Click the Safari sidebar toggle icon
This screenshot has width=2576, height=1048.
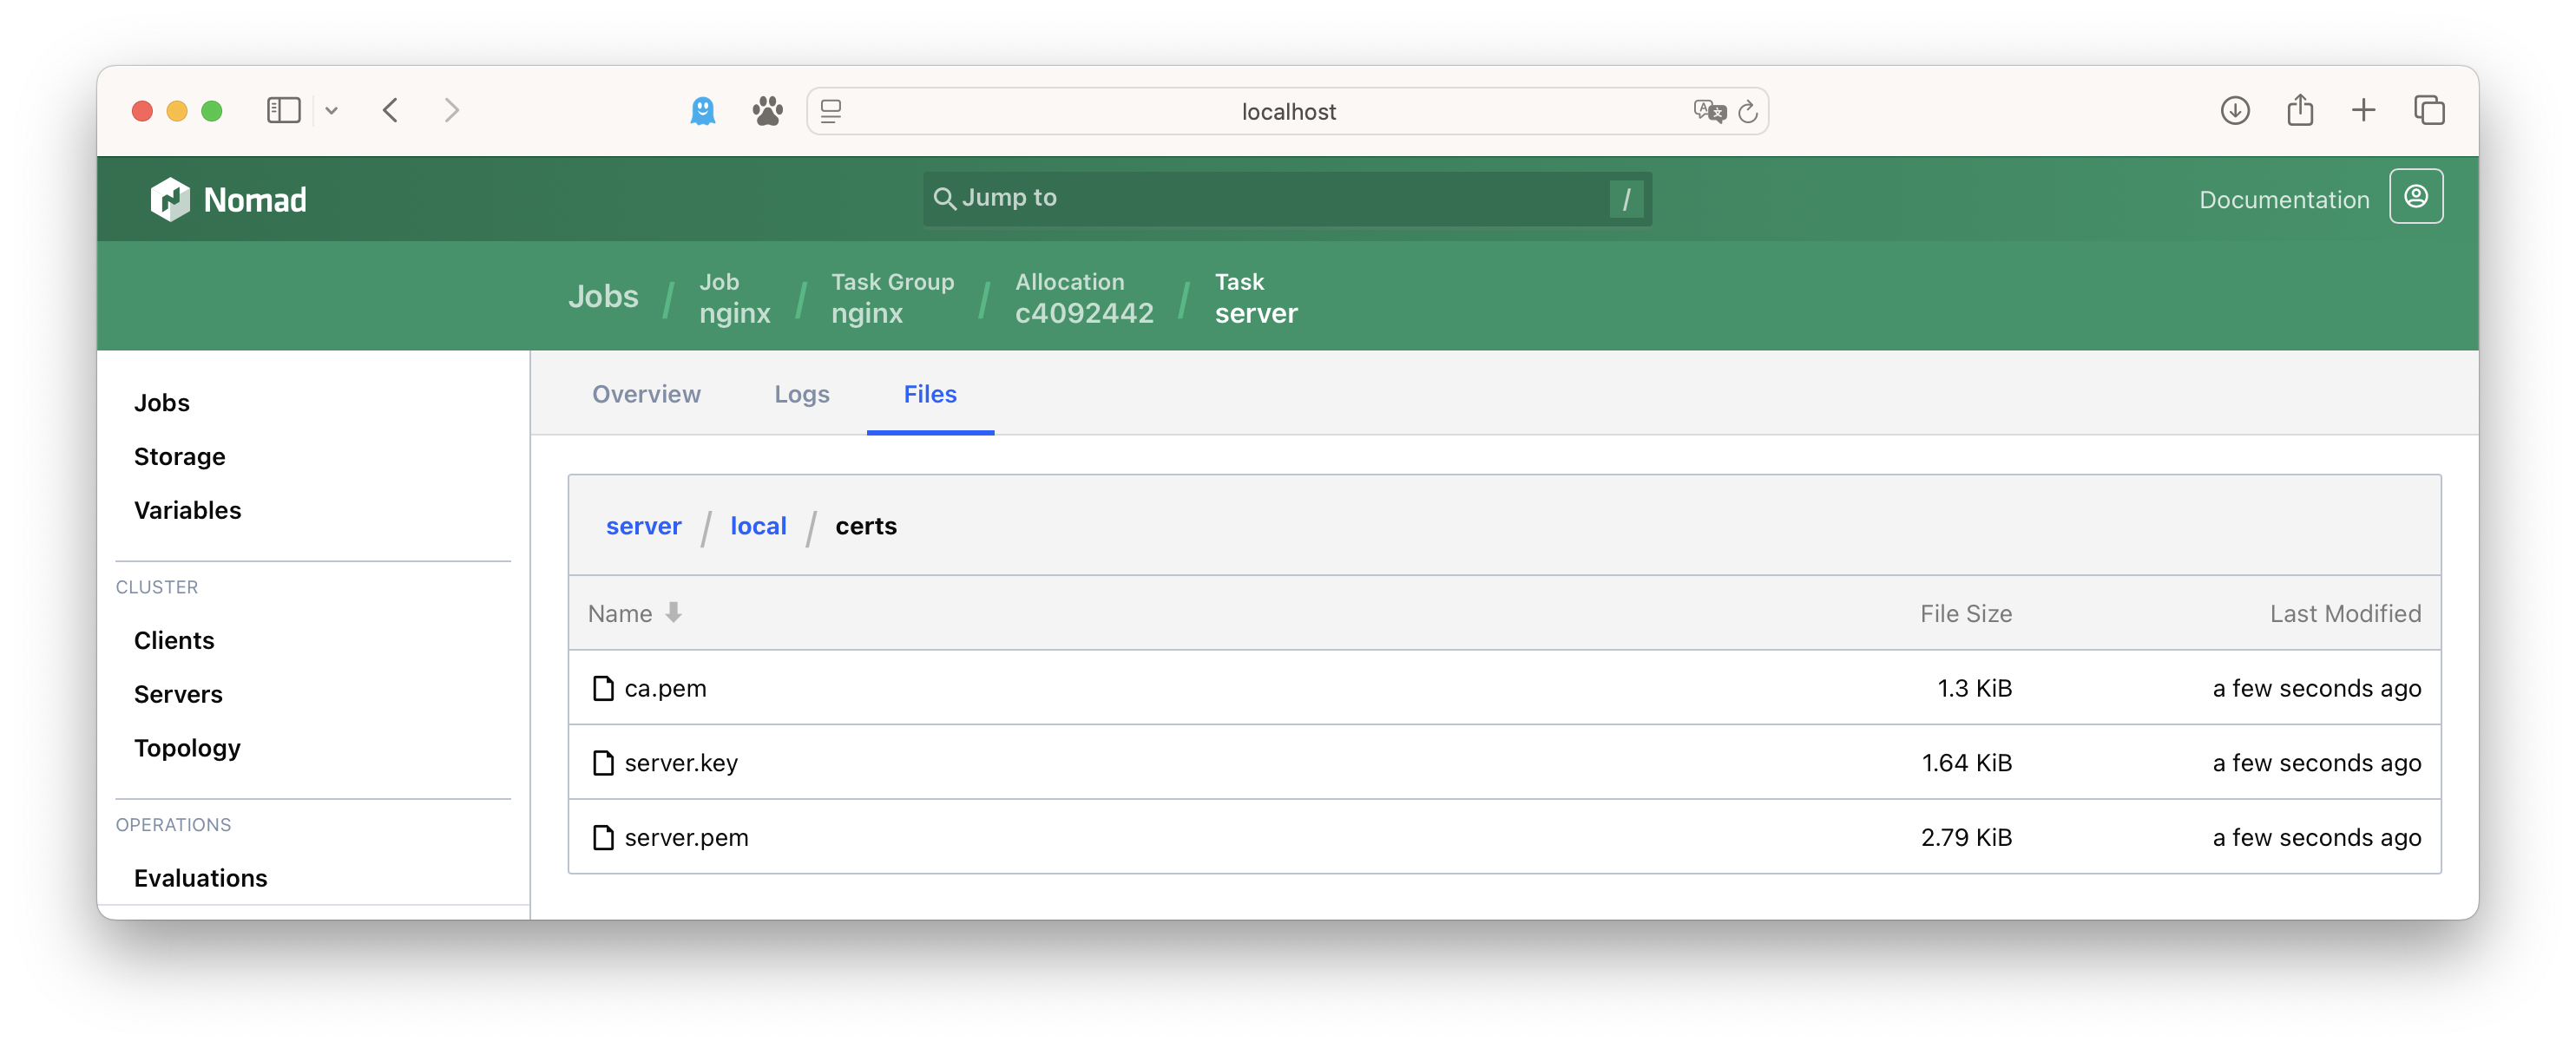284,110
